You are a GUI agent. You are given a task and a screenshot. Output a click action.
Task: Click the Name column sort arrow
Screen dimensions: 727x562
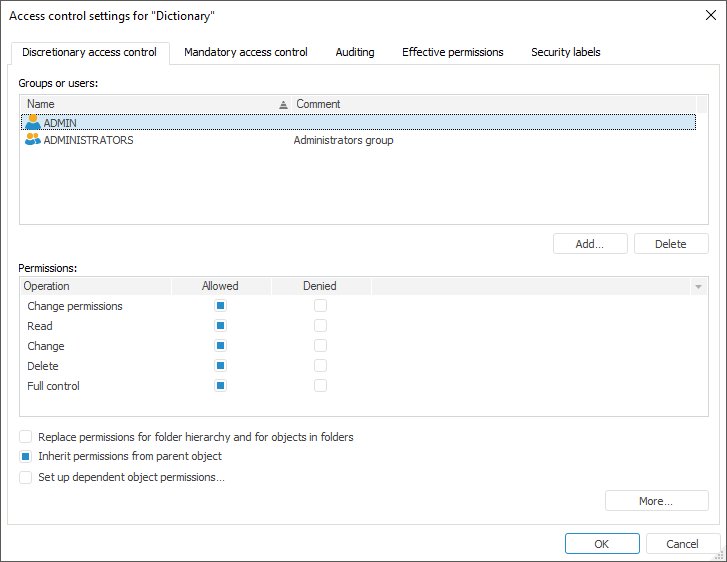tap(282, 104)
